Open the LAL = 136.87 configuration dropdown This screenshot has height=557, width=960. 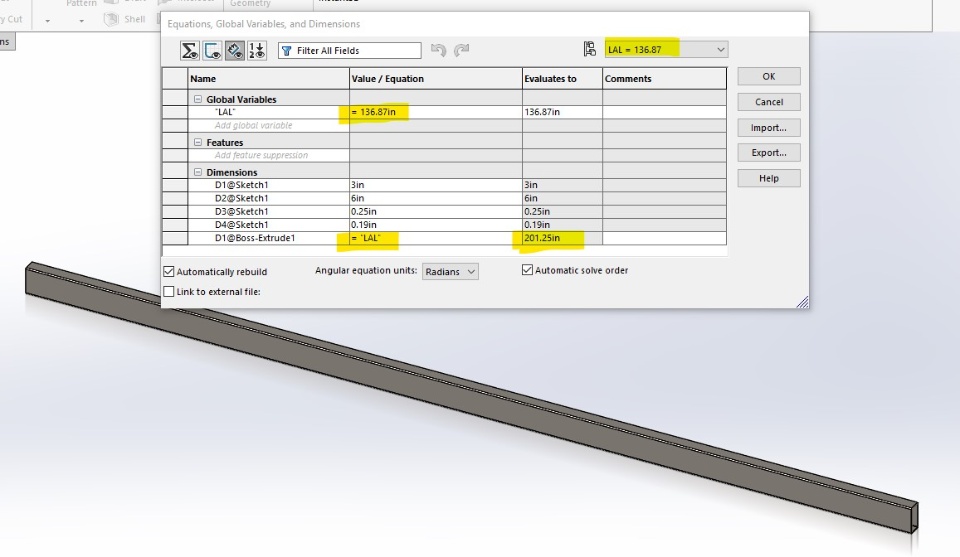point(666,49)
